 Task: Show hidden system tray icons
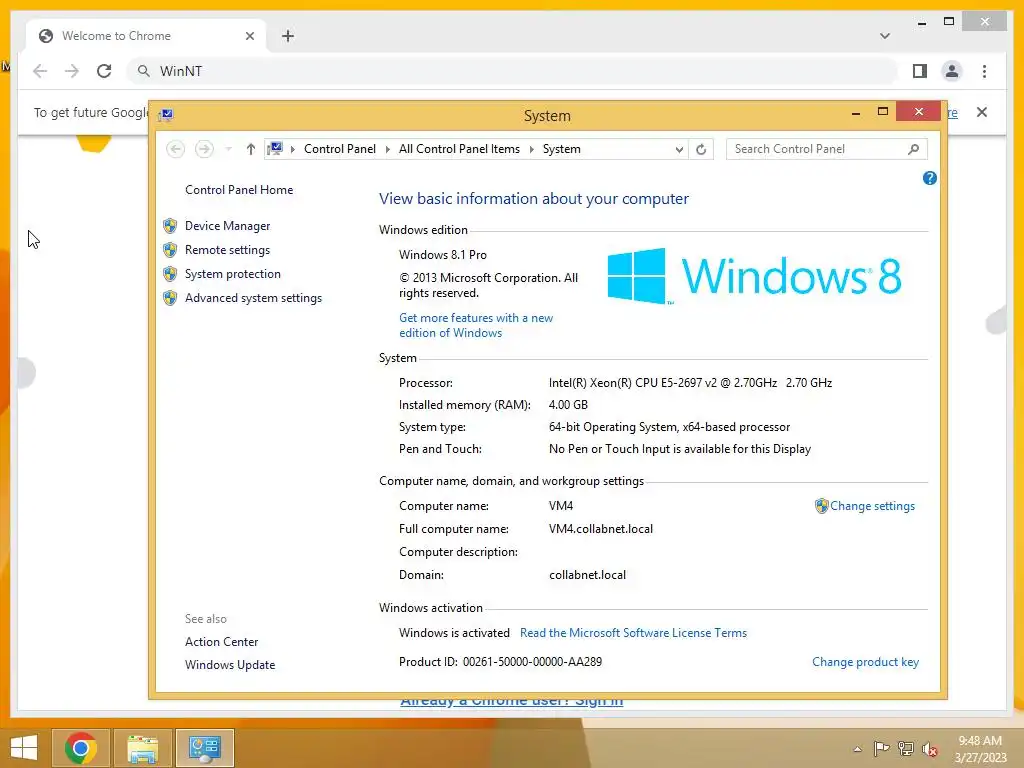pyautogui.click(x=857, y=749)
